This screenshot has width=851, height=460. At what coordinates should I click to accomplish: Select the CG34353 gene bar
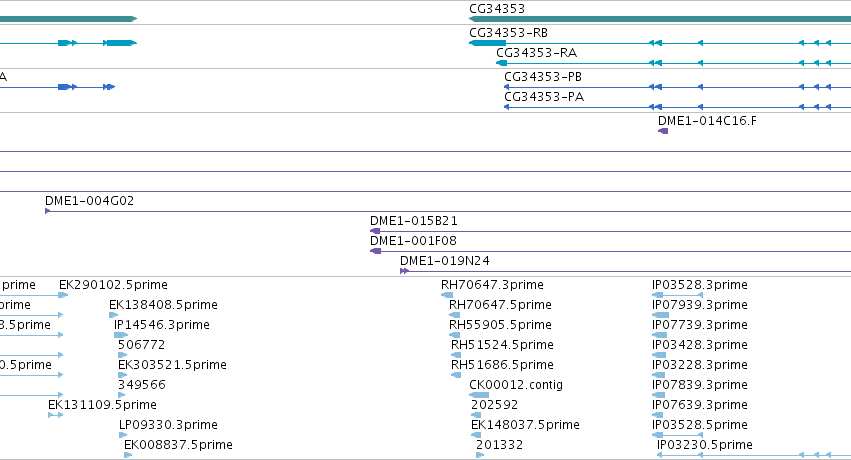point(660,19)
